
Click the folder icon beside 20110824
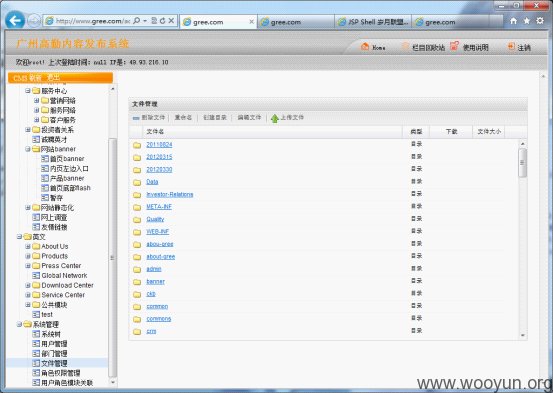click(x=137, y=145)
